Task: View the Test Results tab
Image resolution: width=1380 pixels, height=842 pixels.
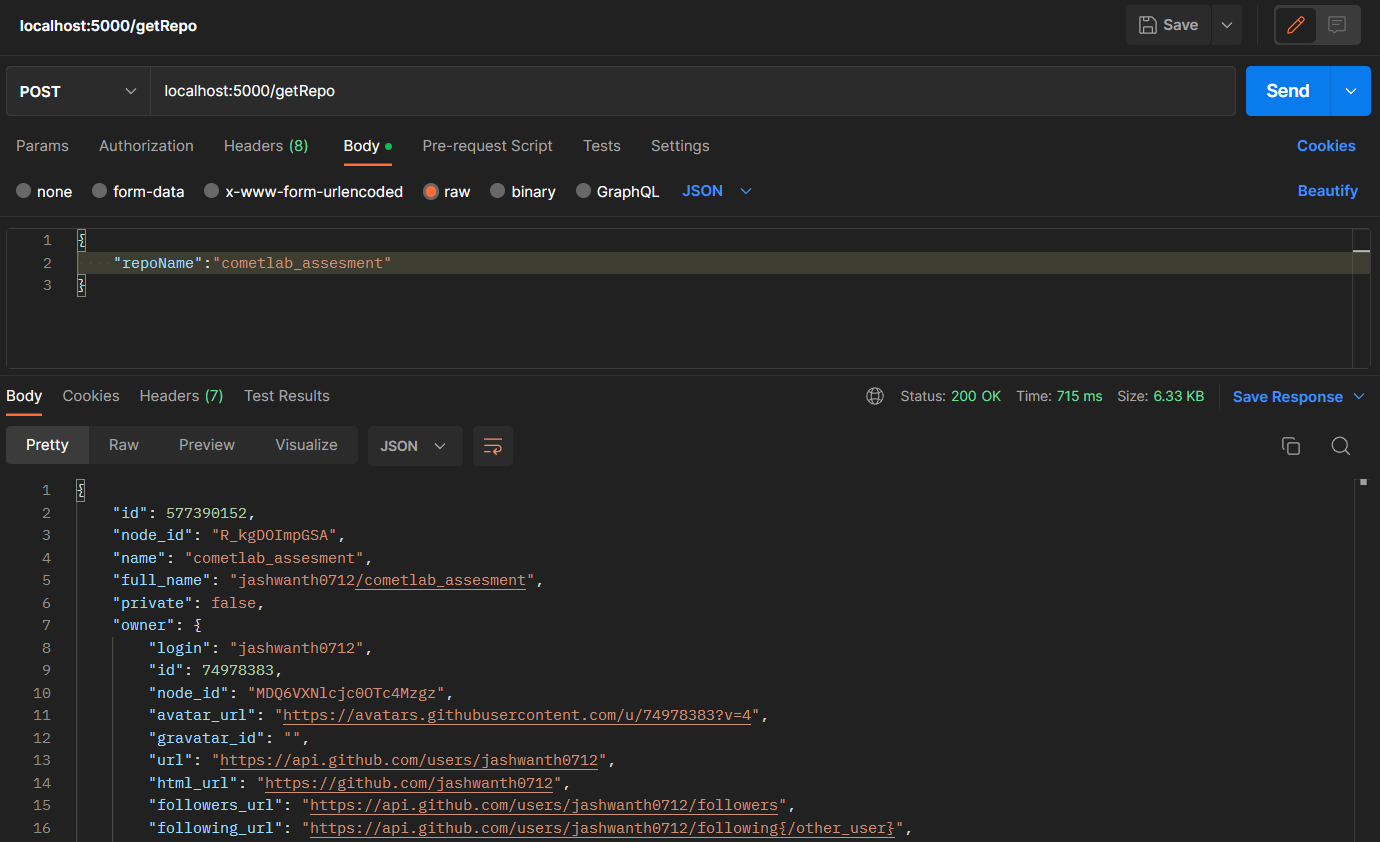Action: (287, 396)
